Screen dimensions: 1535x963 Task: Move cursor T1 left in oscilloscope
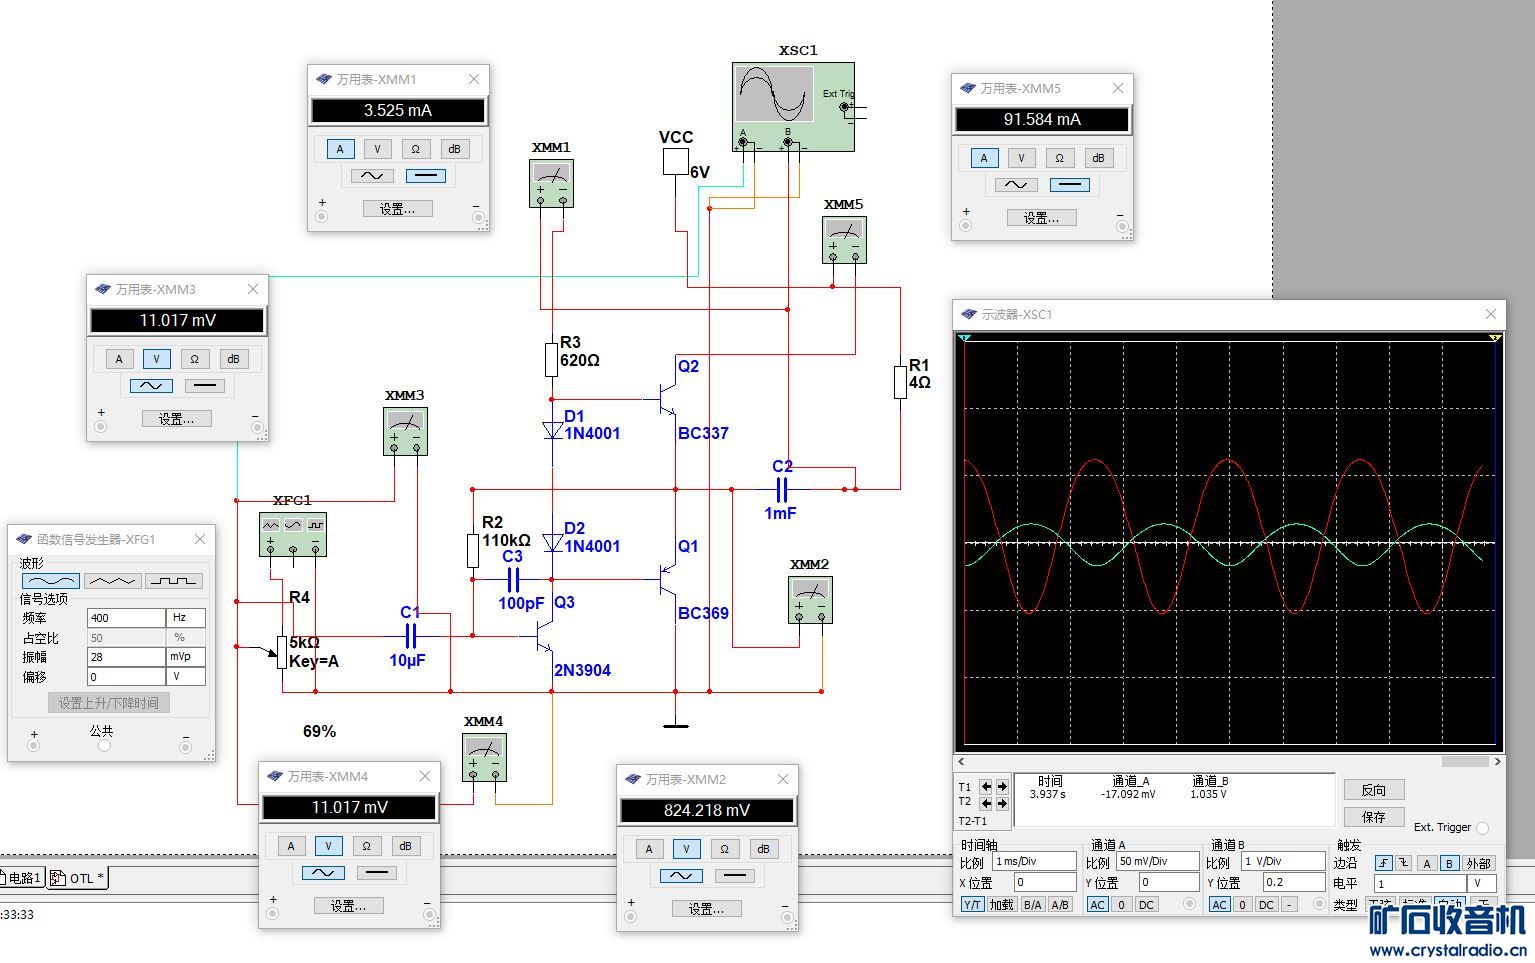pyautogui.click(x=986, y=787)
